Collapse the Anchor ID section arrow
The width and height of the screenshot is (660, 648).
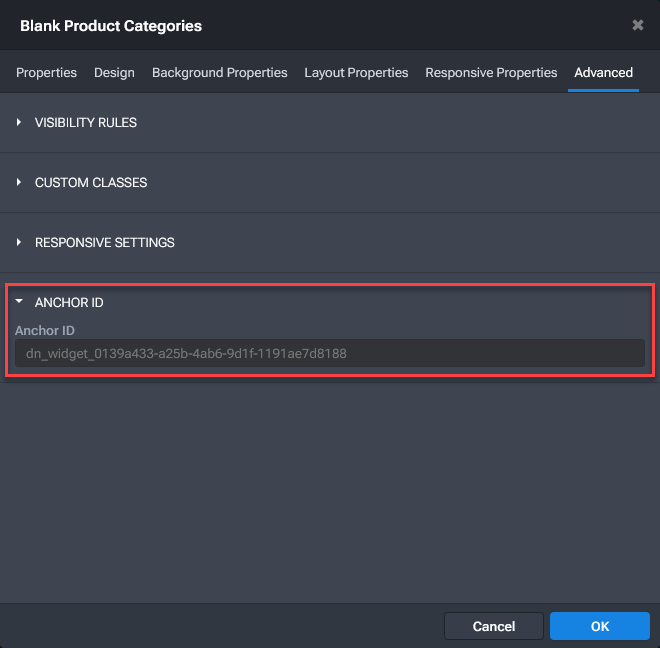pyautogui.click(x=19, y=302)
